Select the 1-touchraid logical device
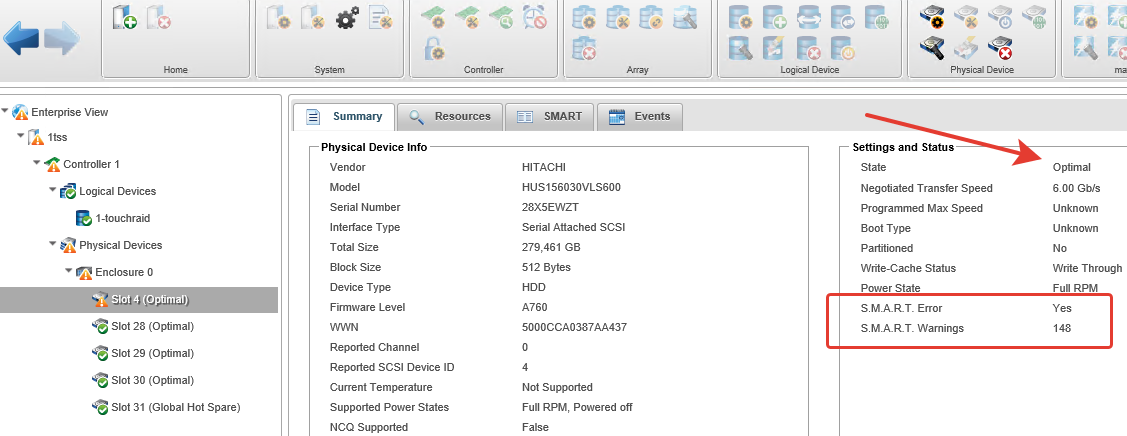 (122, 218)
